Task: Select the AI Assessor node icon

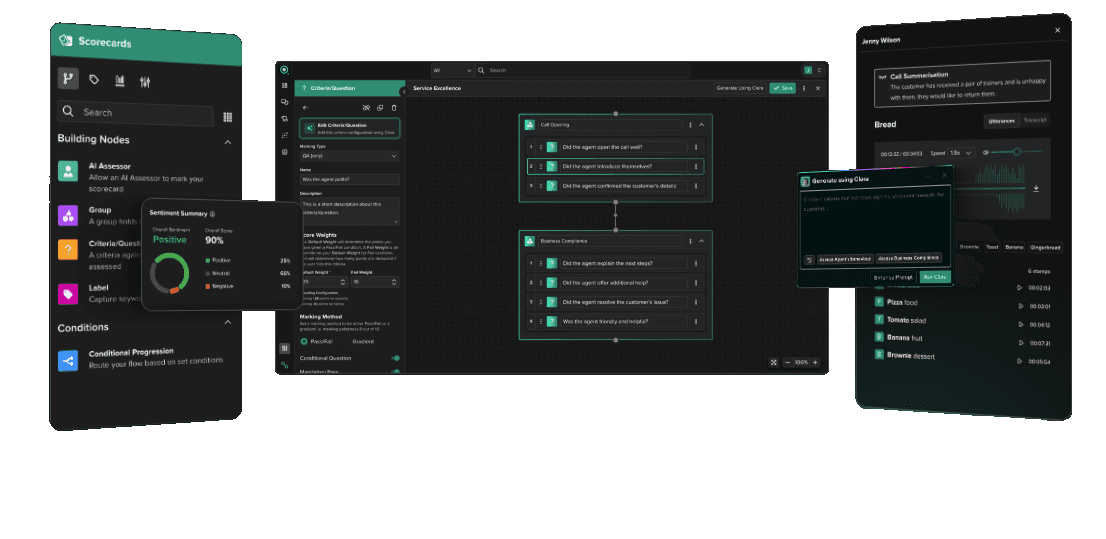Action: coord(68,171)
